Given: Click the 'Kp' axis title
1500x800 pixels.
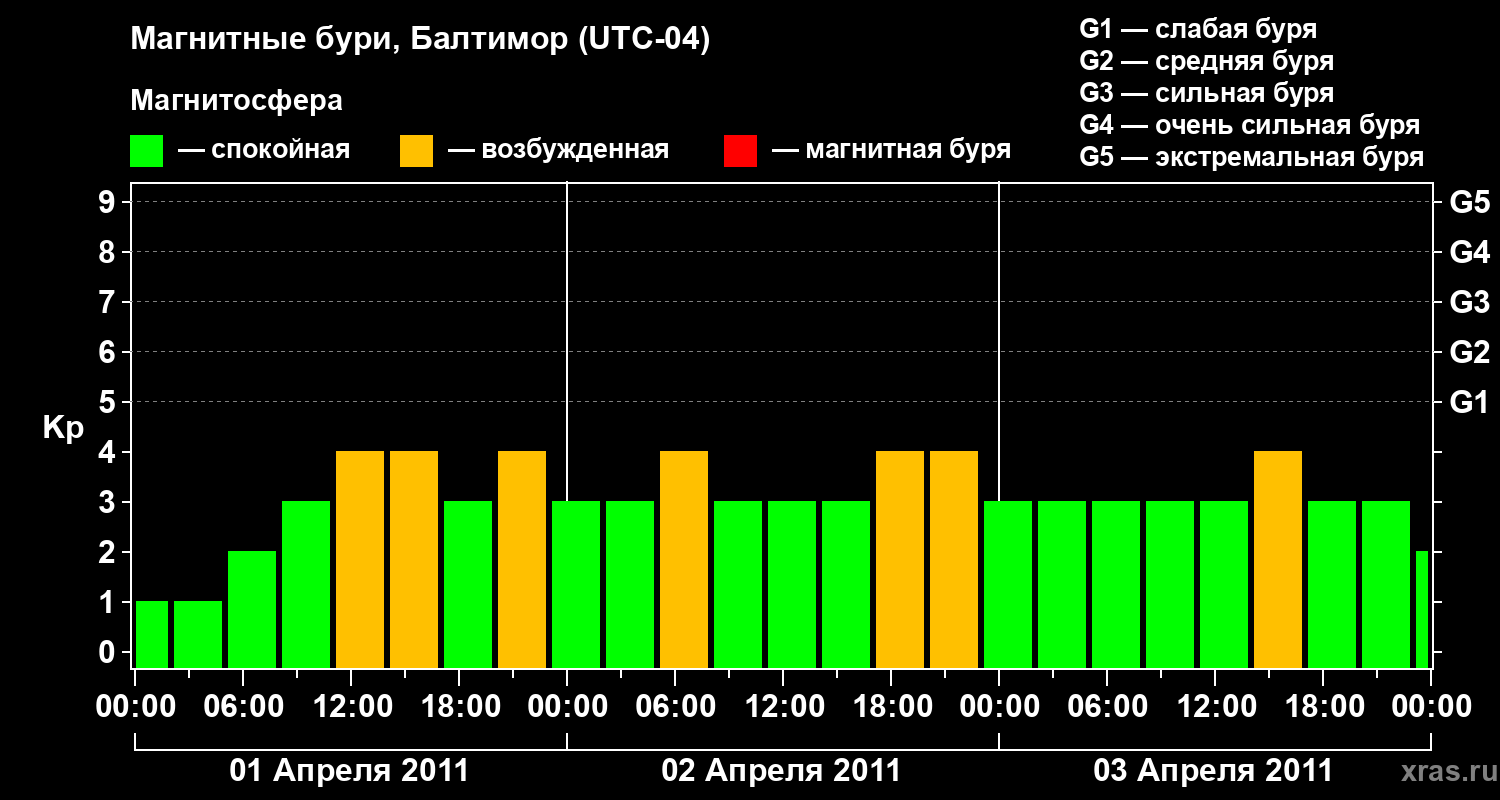Looking at the screenshot, I should [x=63, y=428].
